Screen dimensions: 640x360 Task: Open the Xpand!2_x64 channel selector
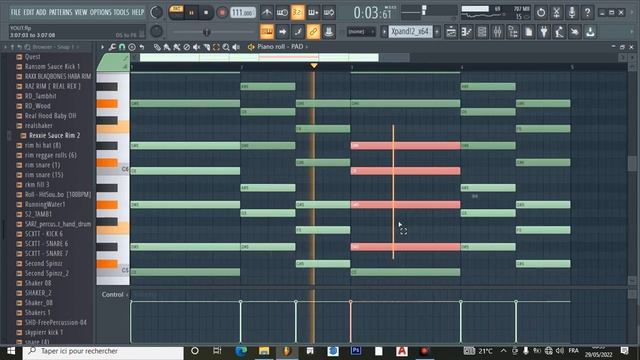click(x=410, y=31)
